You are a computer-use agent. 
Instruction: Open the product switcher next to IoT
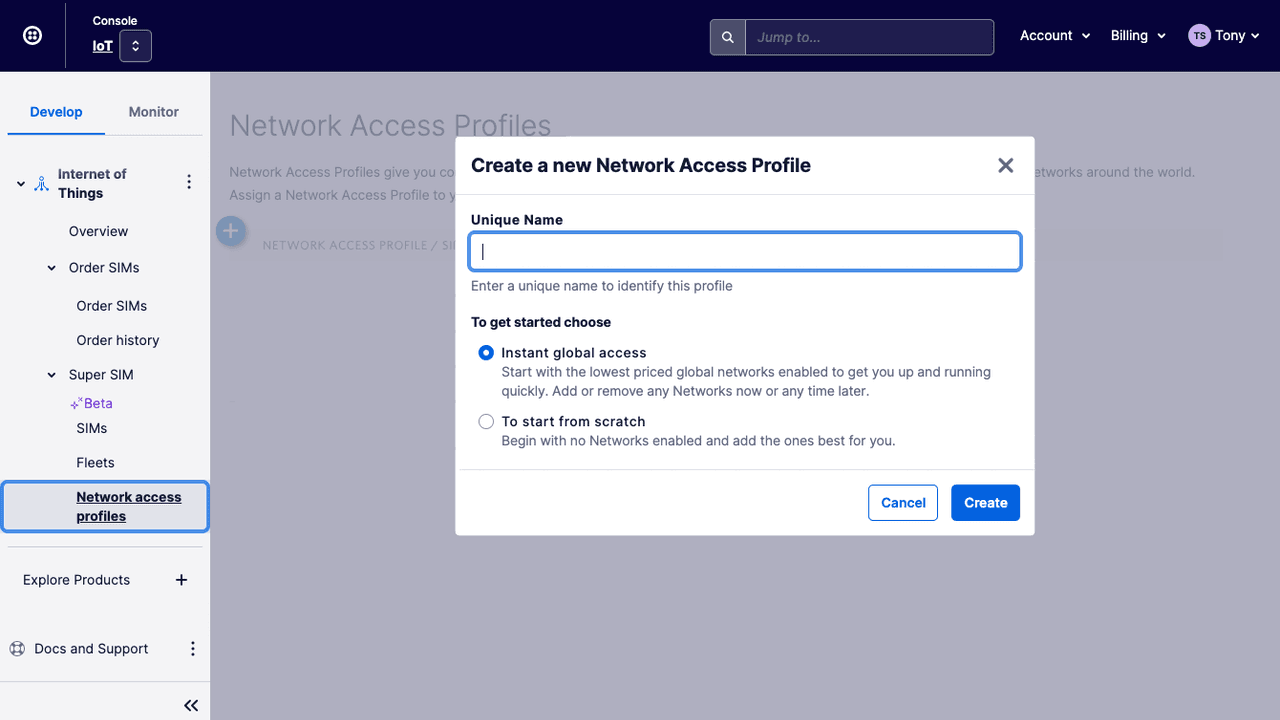click(x=135, y=46)
